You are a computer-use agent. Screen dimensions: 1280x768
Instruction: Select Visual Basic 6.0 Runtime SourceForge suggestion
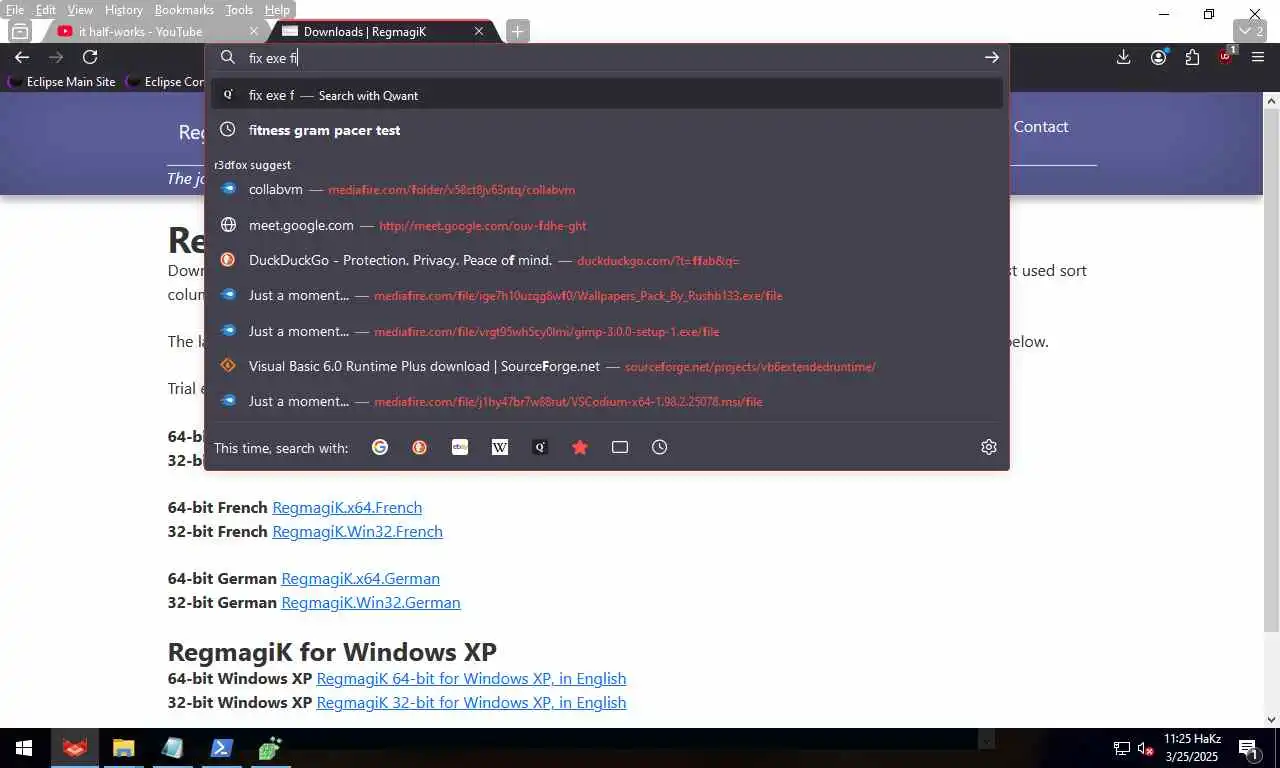(607, 366)
